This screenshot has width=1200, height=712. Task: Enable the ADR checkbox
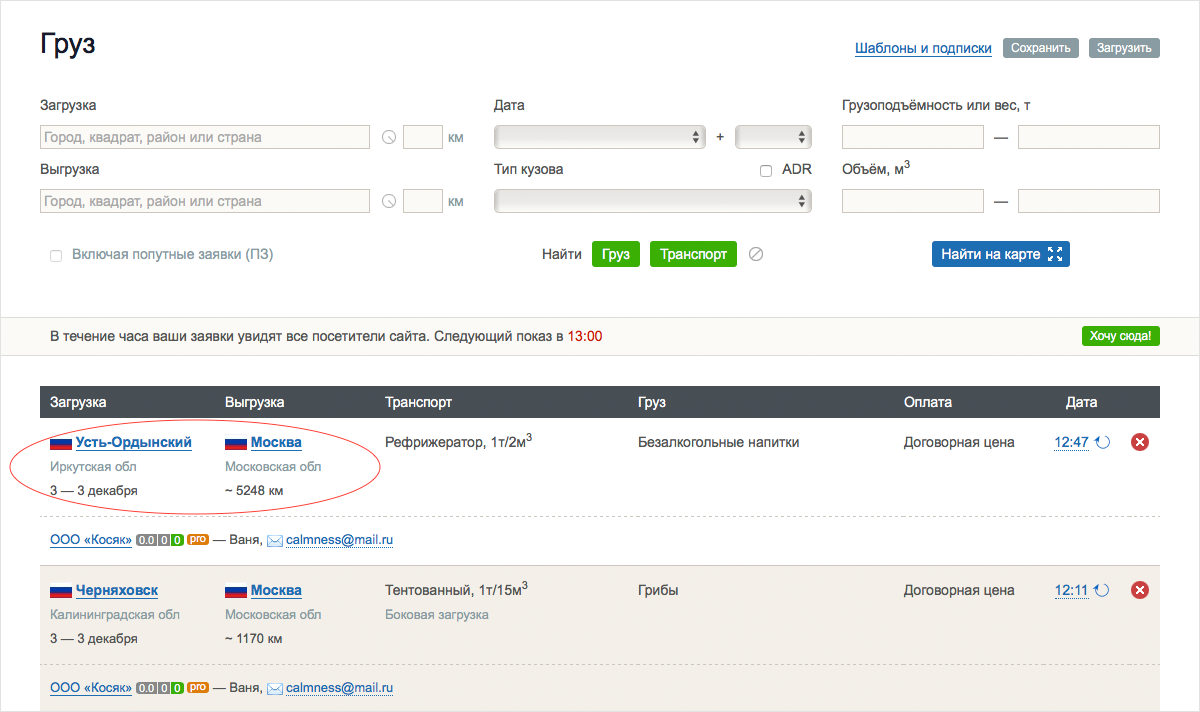766,171
